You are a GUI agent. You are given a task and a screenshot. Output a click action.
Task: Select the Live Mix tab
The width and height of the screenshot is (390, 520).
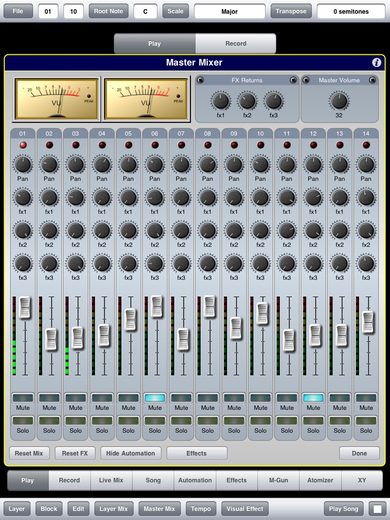coord(111,480)
